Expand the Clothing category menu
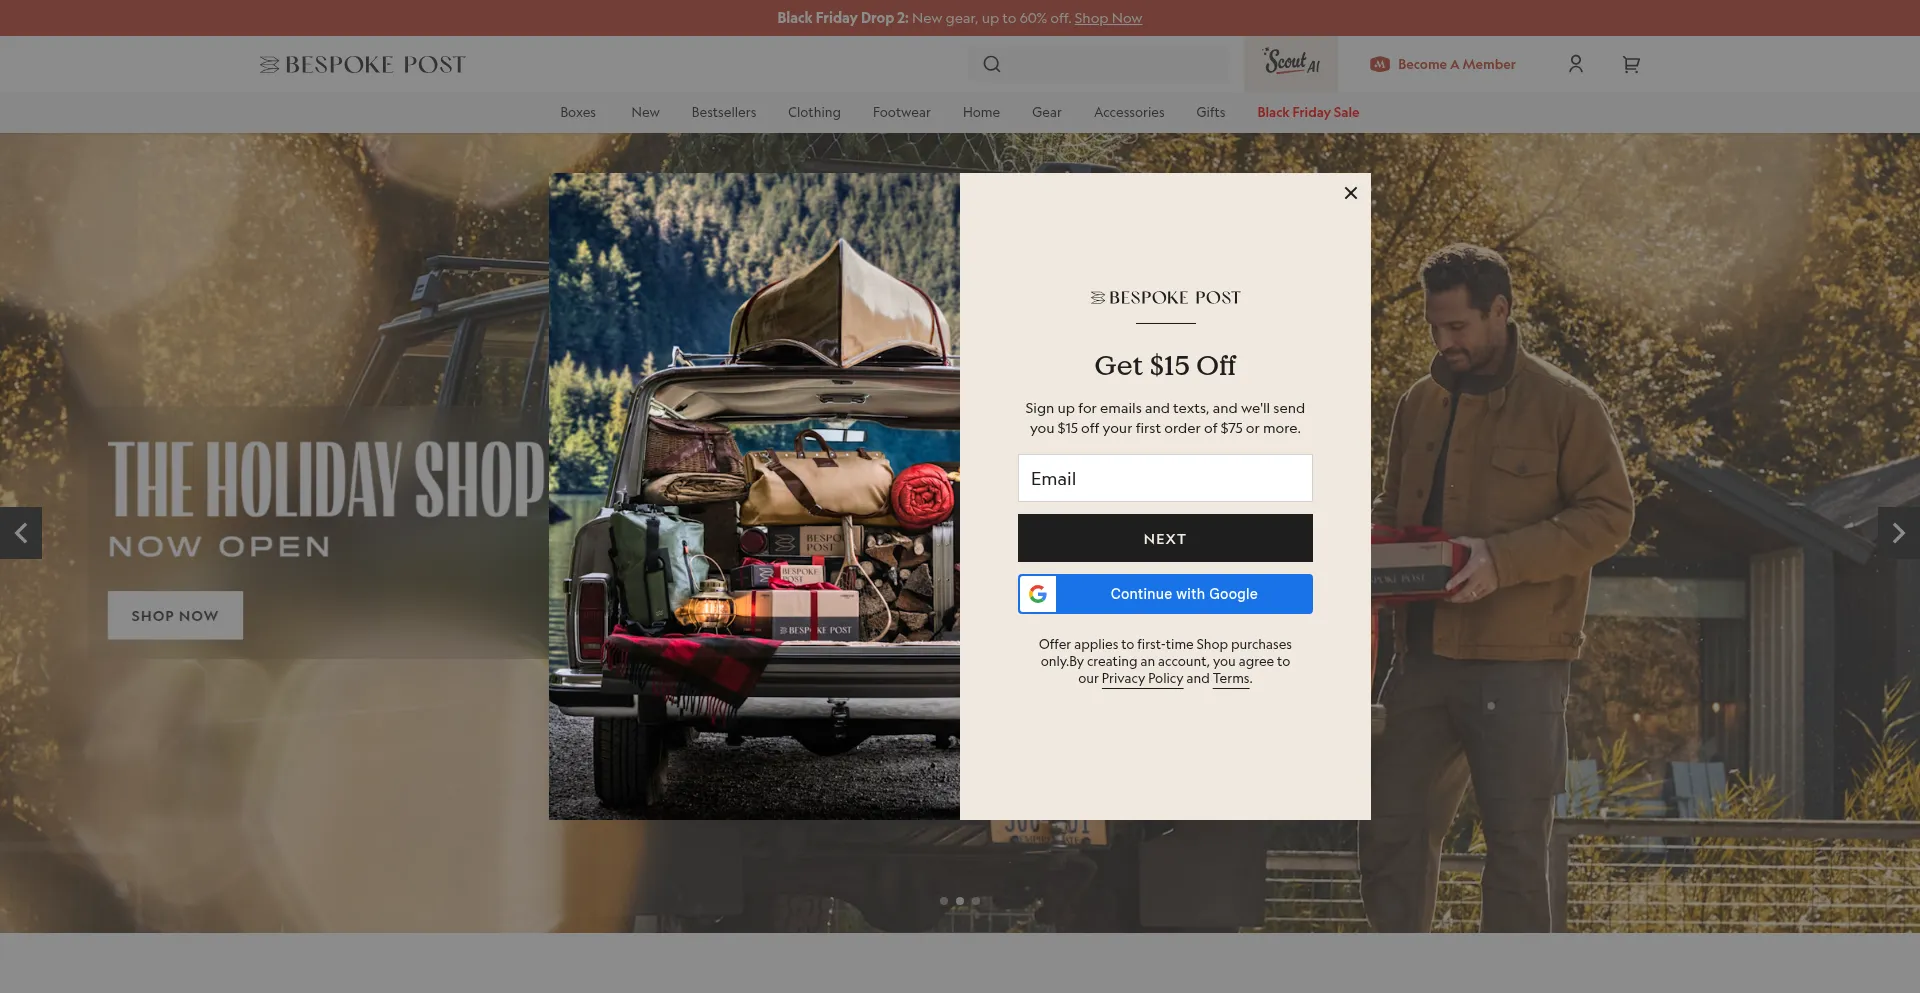 pos(814,112)
